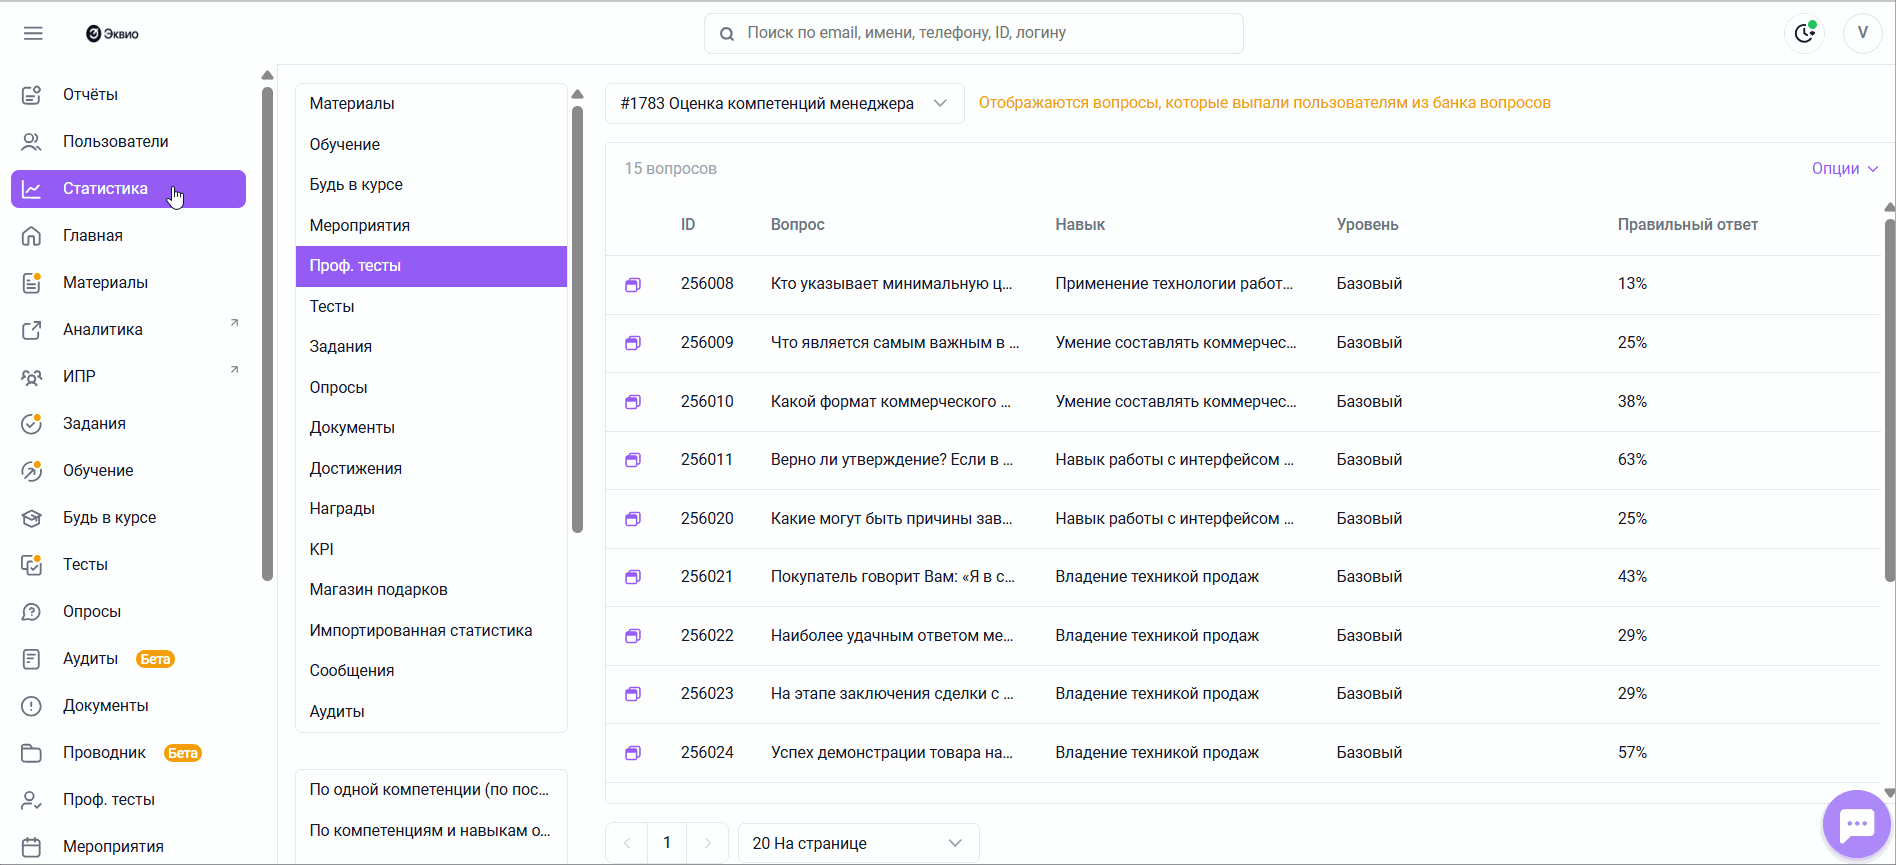This screenshot has height=865, width=1896.
Task: Click the search field by email
Action: (x=973, y=33)
